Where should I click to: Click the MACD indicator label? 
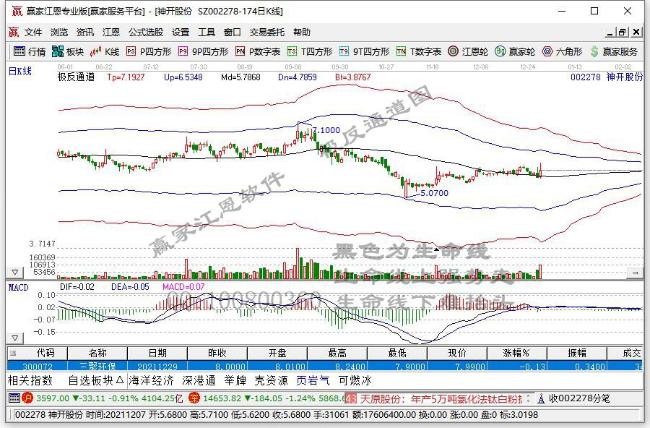[x=18, y=287]
